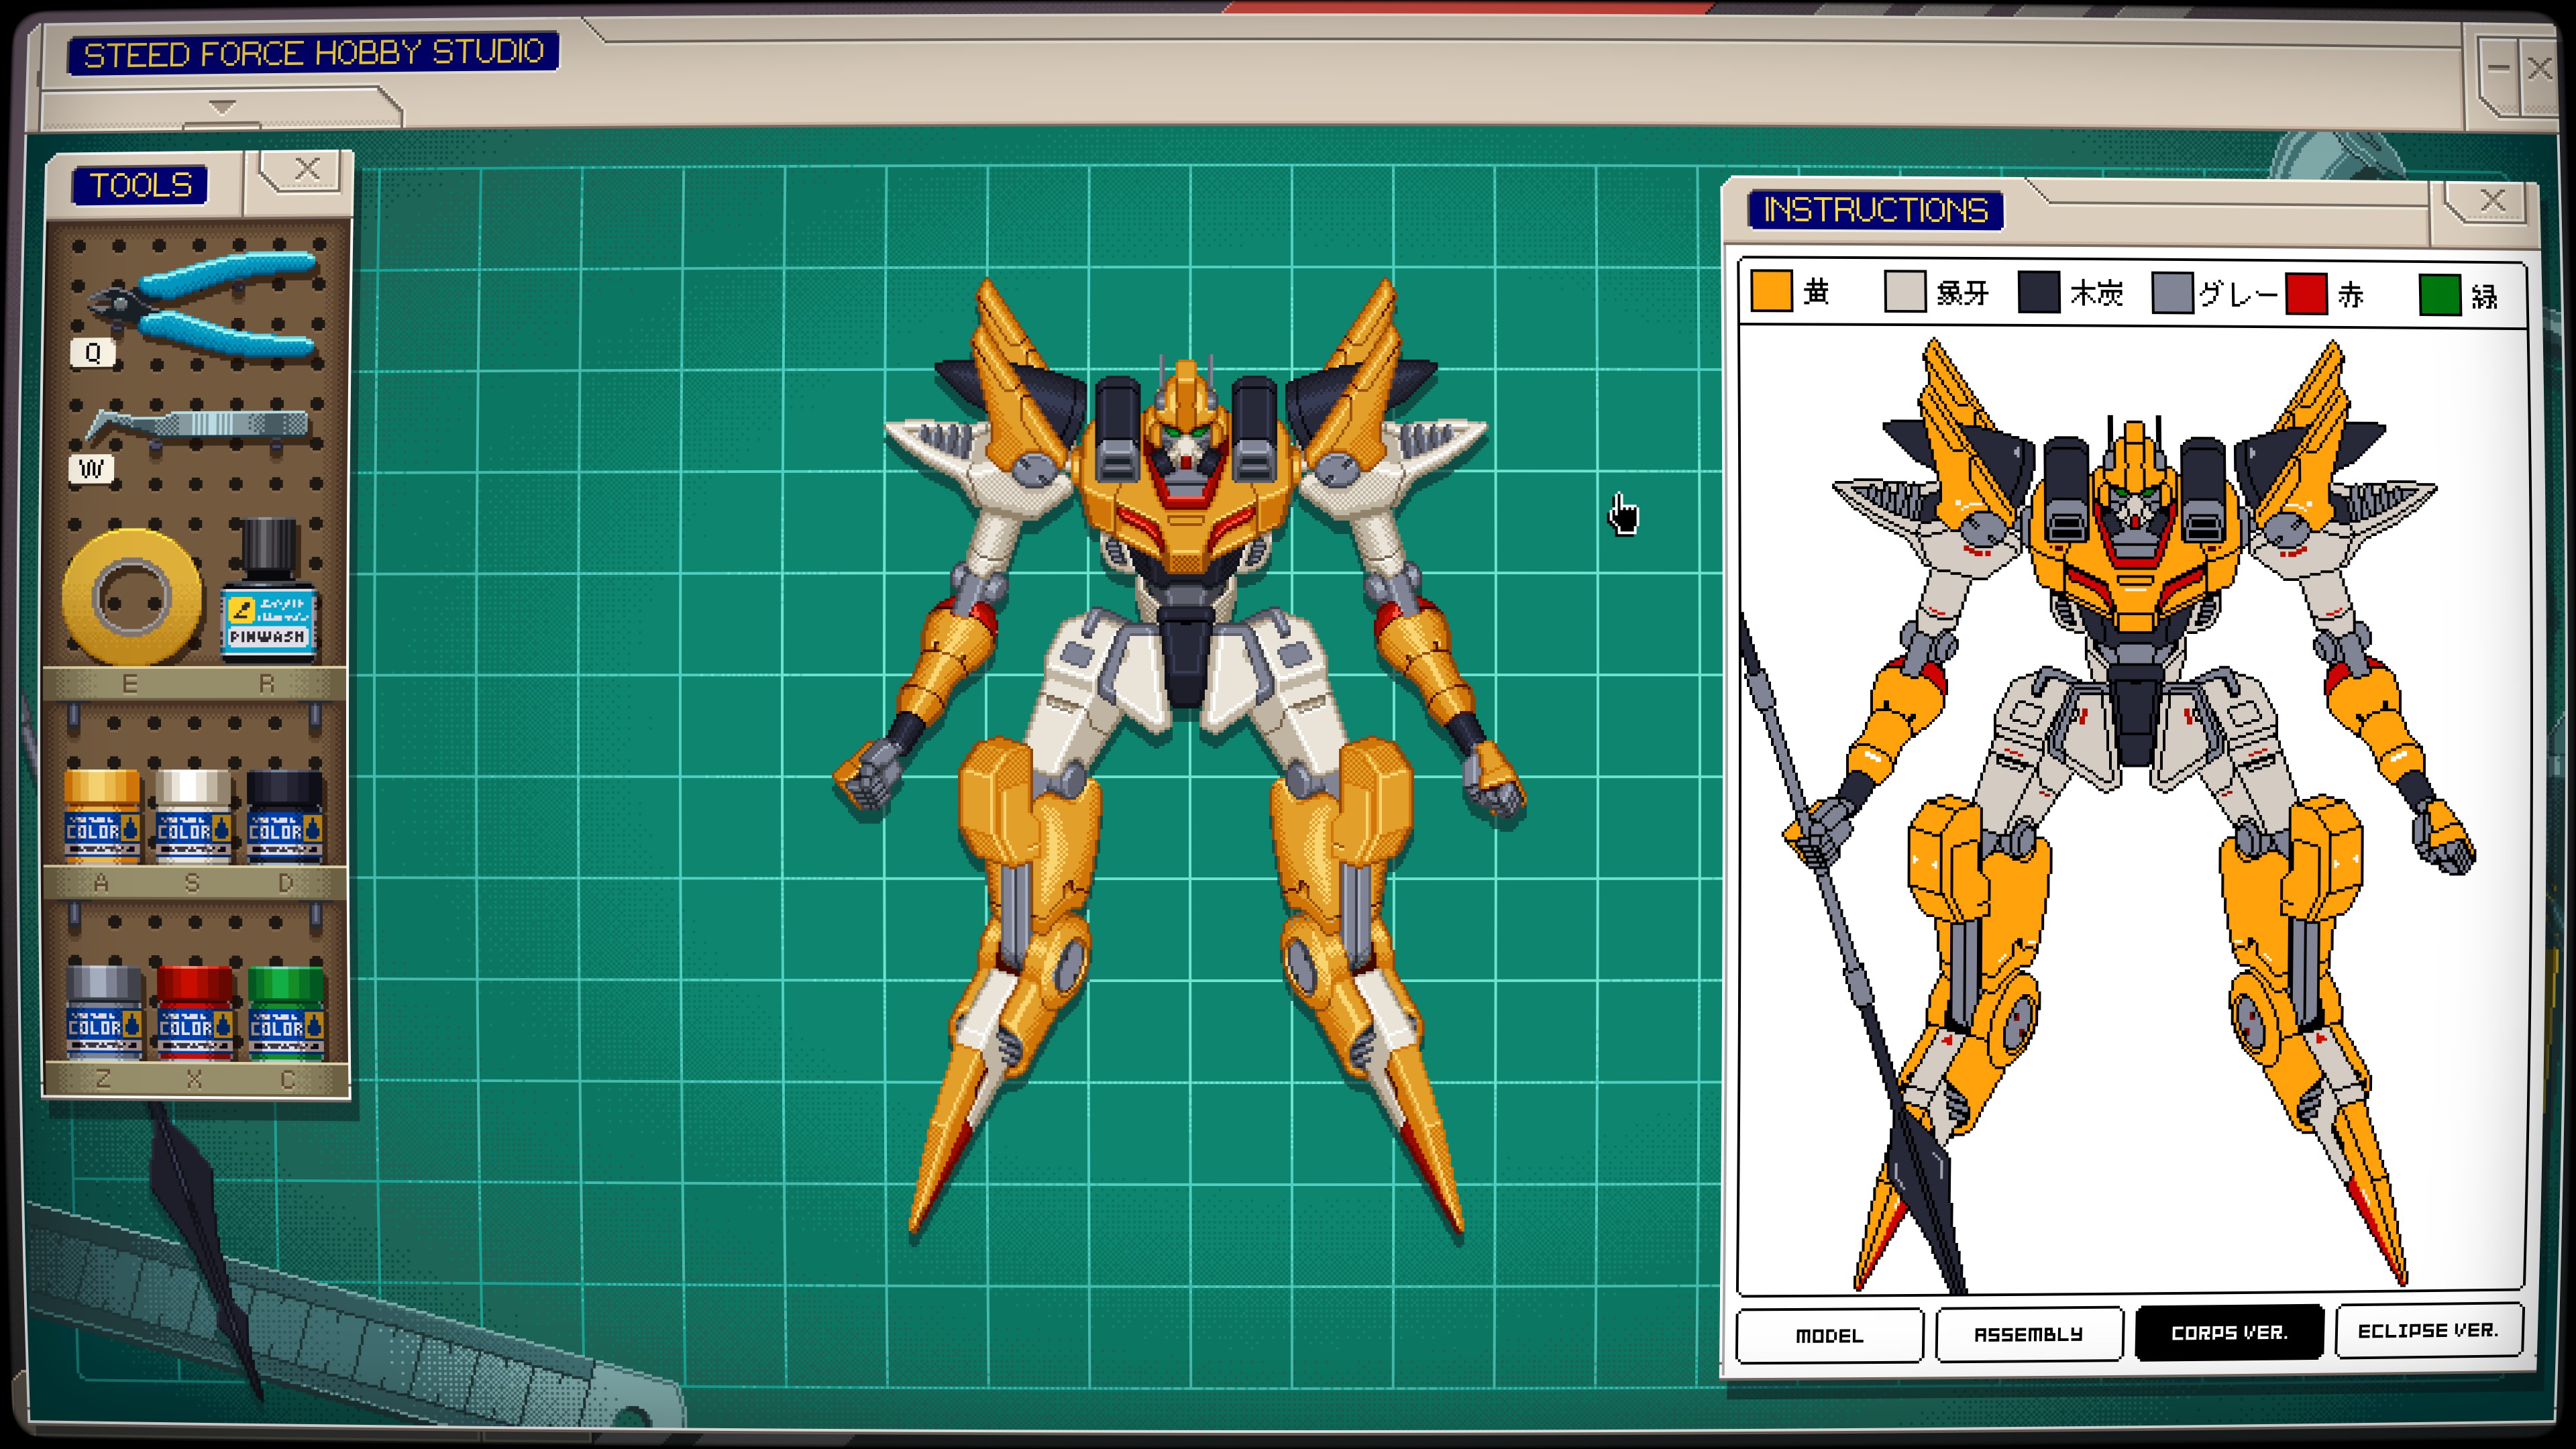The width and height of the screenshot is (2576, 1449).
Task: Click the red color legend swatch
Action: (x=2306, y=295)
